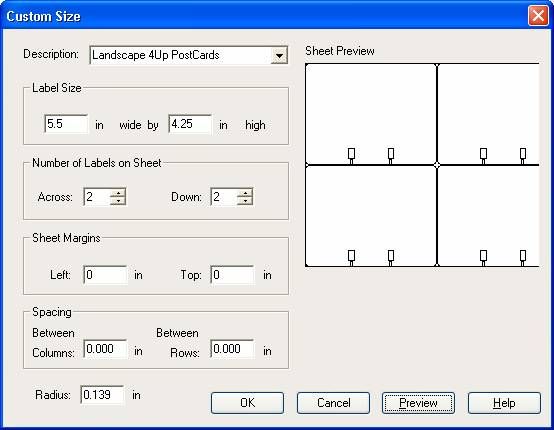This screenshot has height=430, width=554.
Task: Click the Between Columns spacing field
Action: click(105, 349)
